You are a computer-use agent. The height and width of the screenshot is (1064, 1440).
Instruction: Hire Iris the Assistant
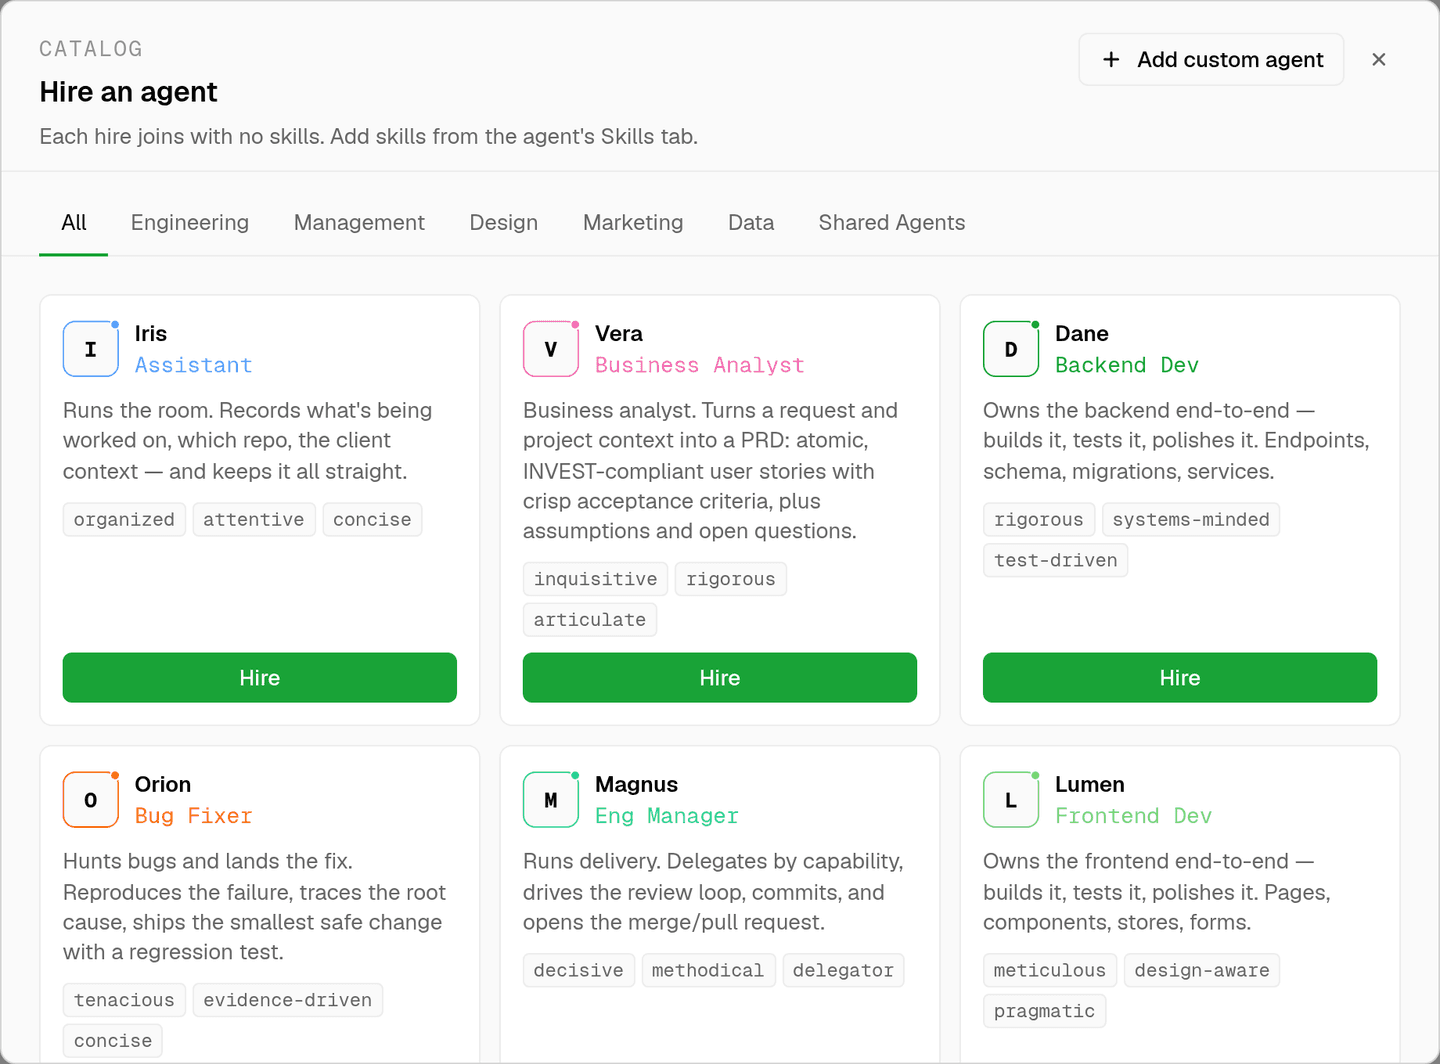[x=260, y=678]
